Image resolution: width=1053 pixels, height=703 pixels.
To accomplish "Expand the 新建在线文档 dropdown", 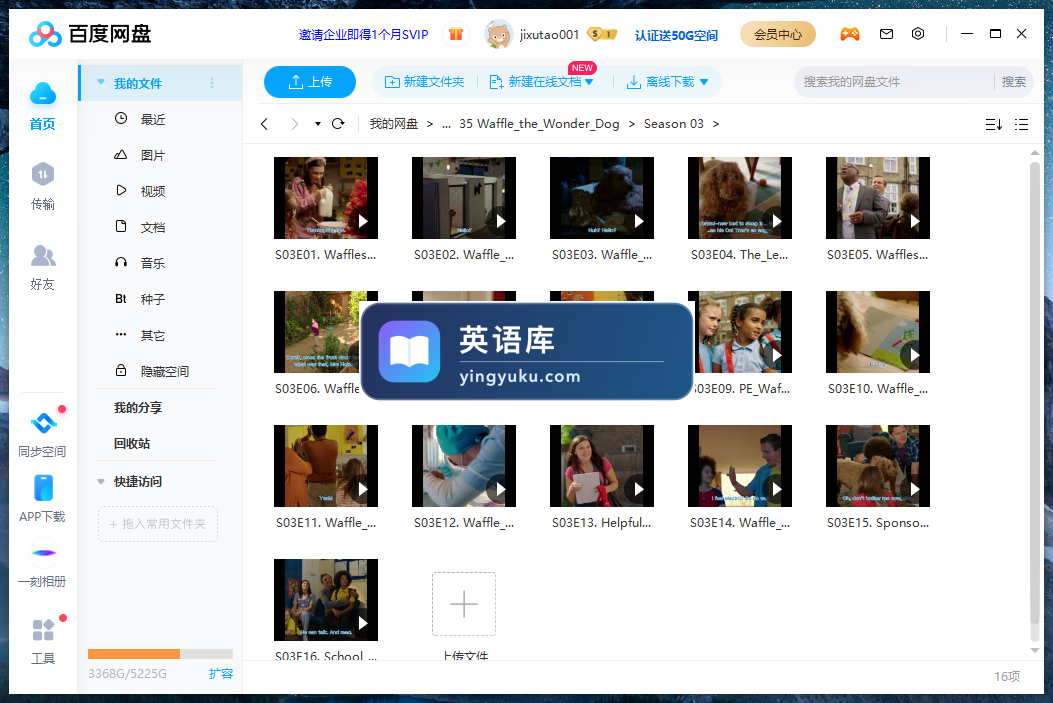I will (589, 82).
